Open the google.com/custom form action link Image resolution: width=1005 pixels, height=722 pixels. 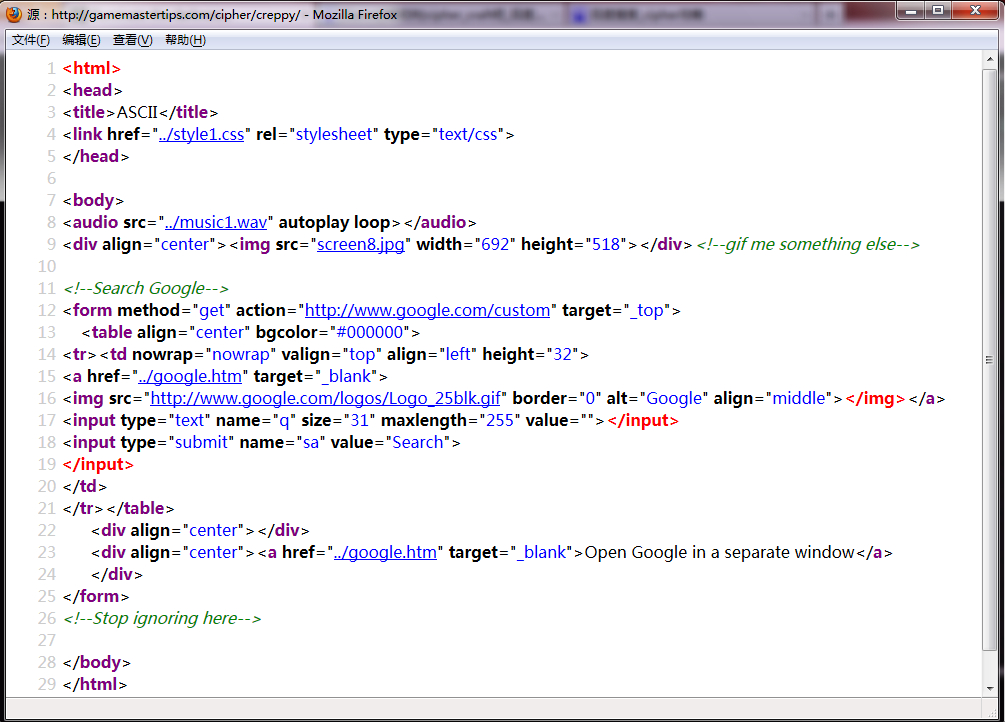click(x=428, y=310)
